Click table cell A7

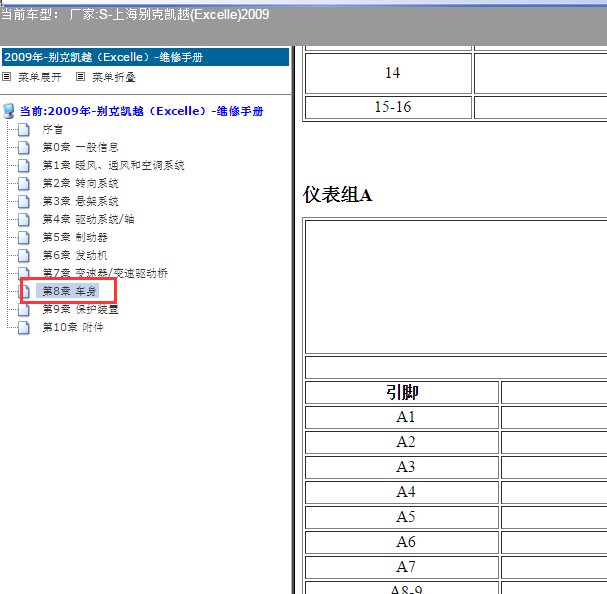402,567
